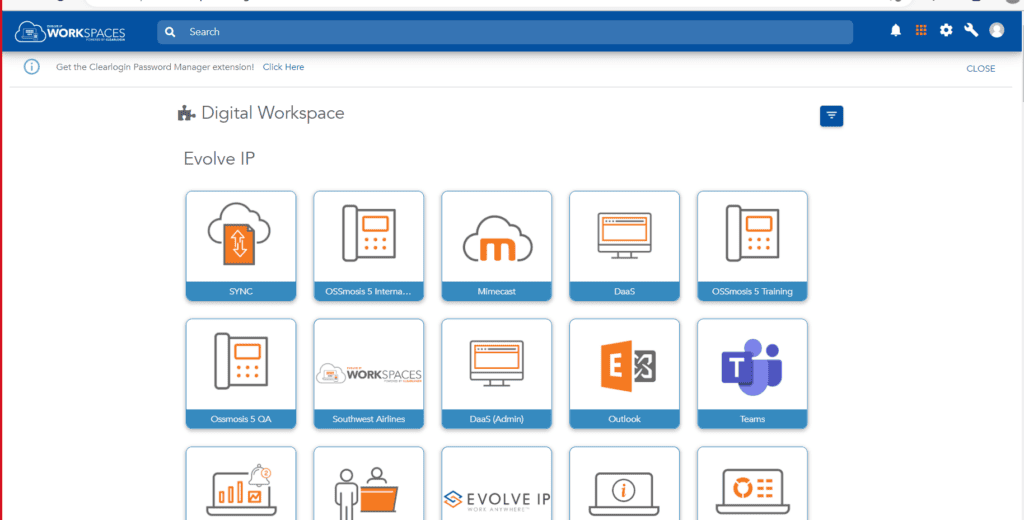Open the laptop chart with bell tile
1024x520 pixels.
241,483
